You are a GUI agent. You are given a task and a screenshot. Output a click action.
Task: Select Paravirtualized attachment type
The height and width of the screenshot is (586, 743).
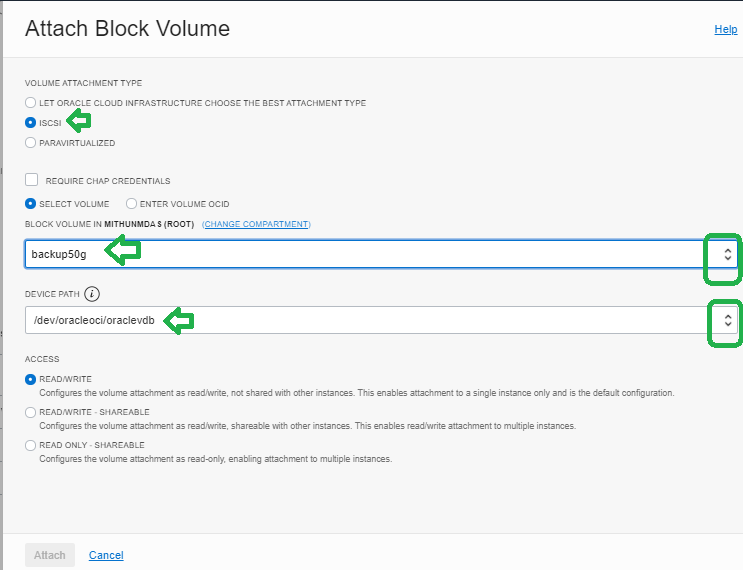(30, 143)
